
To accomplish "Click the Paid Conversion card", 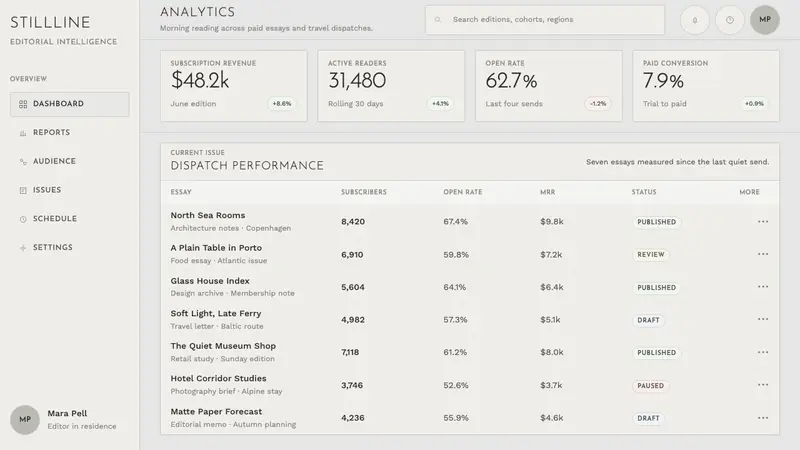I will (x=706, y=86).
